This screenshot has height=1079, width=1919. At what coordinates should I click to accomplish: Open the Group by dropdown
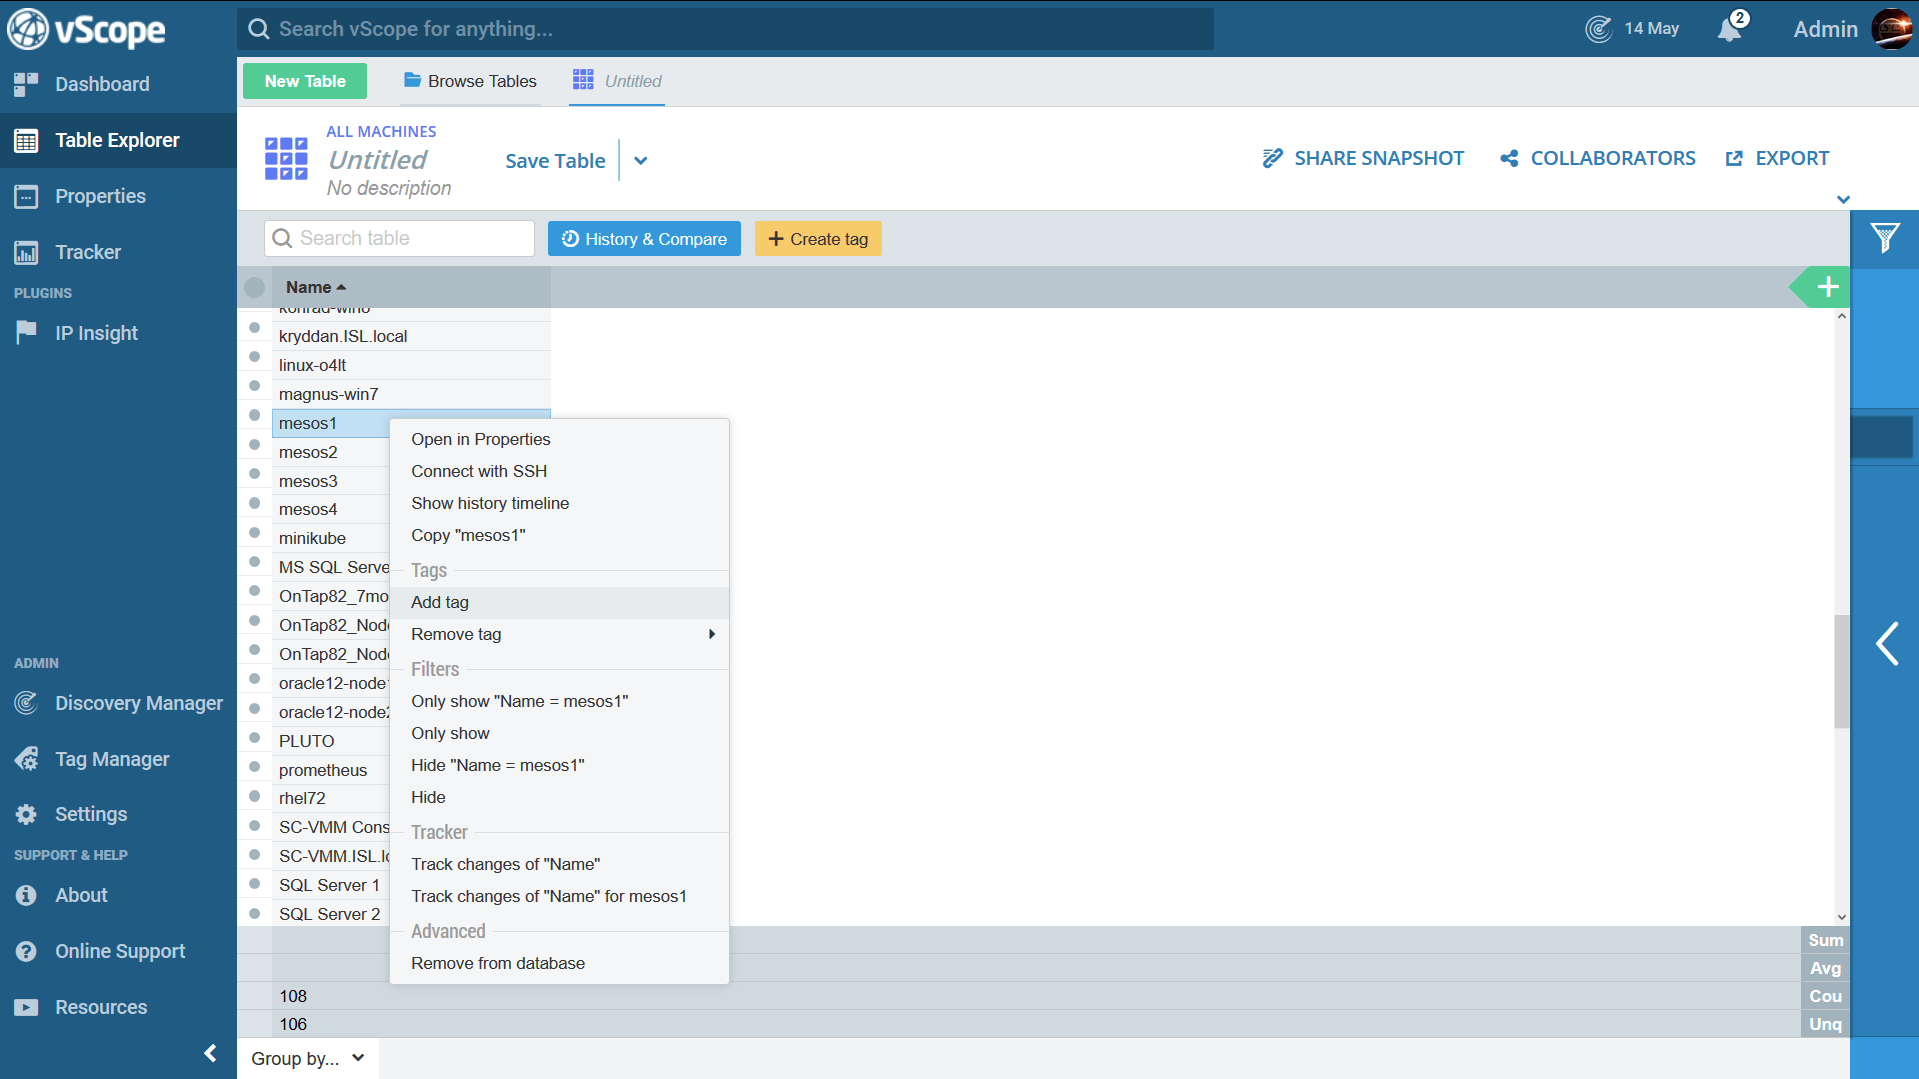coord(308,1058)
